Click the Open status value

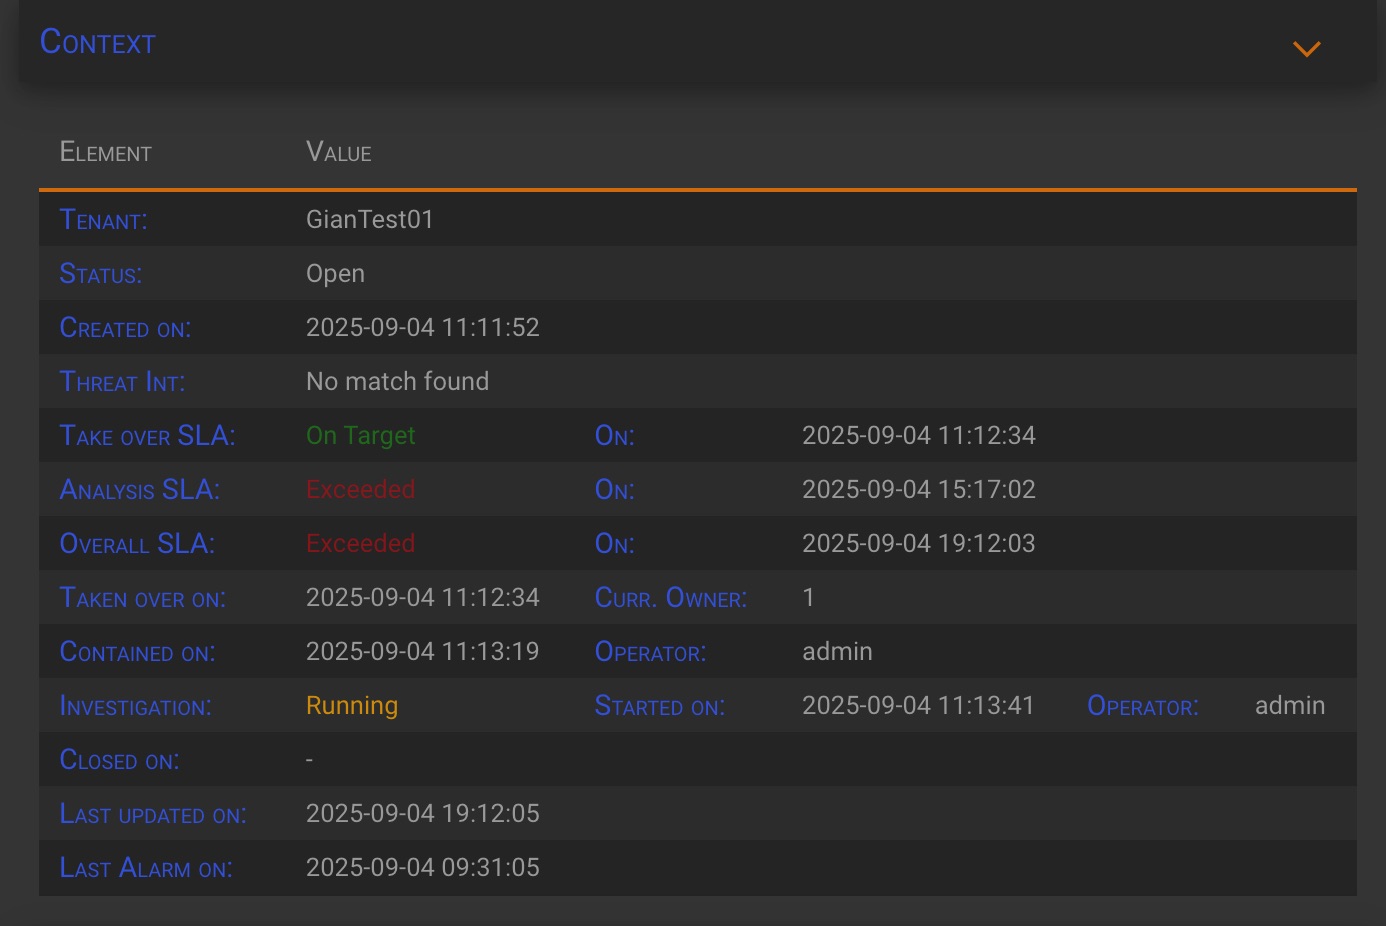click(335, 274)
